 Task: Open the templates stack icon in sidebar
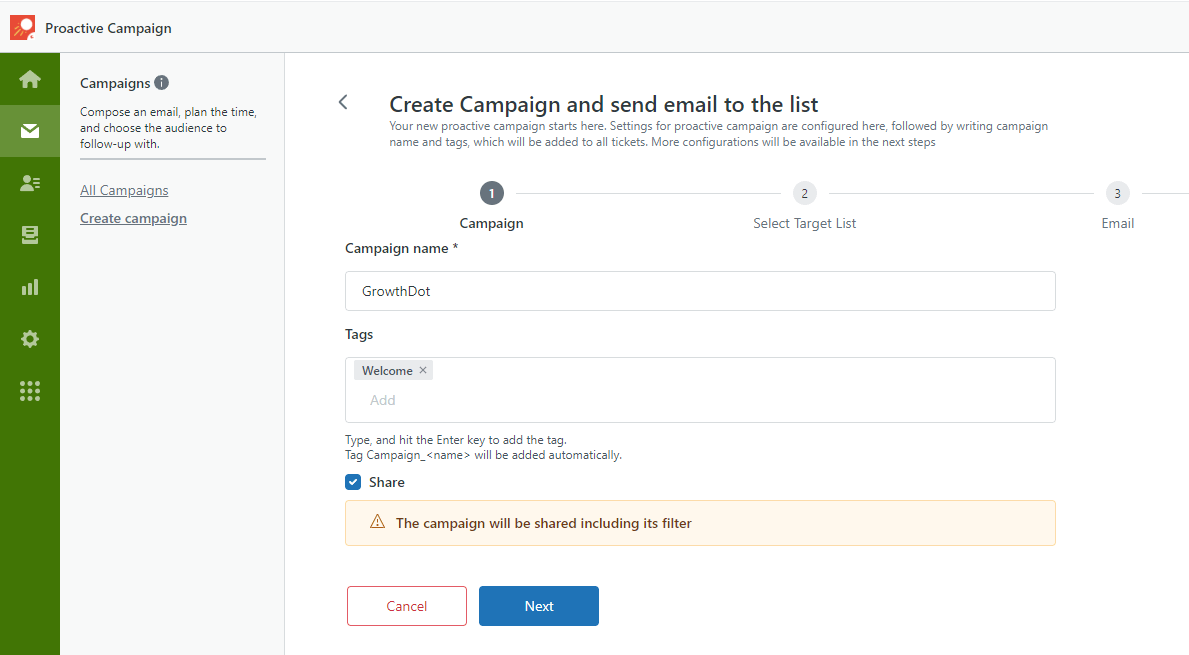point(30,235)
